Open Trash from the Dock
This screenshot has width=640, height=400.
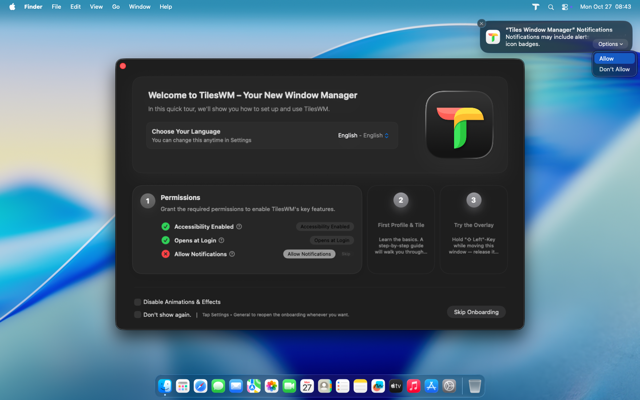(475, 386)
